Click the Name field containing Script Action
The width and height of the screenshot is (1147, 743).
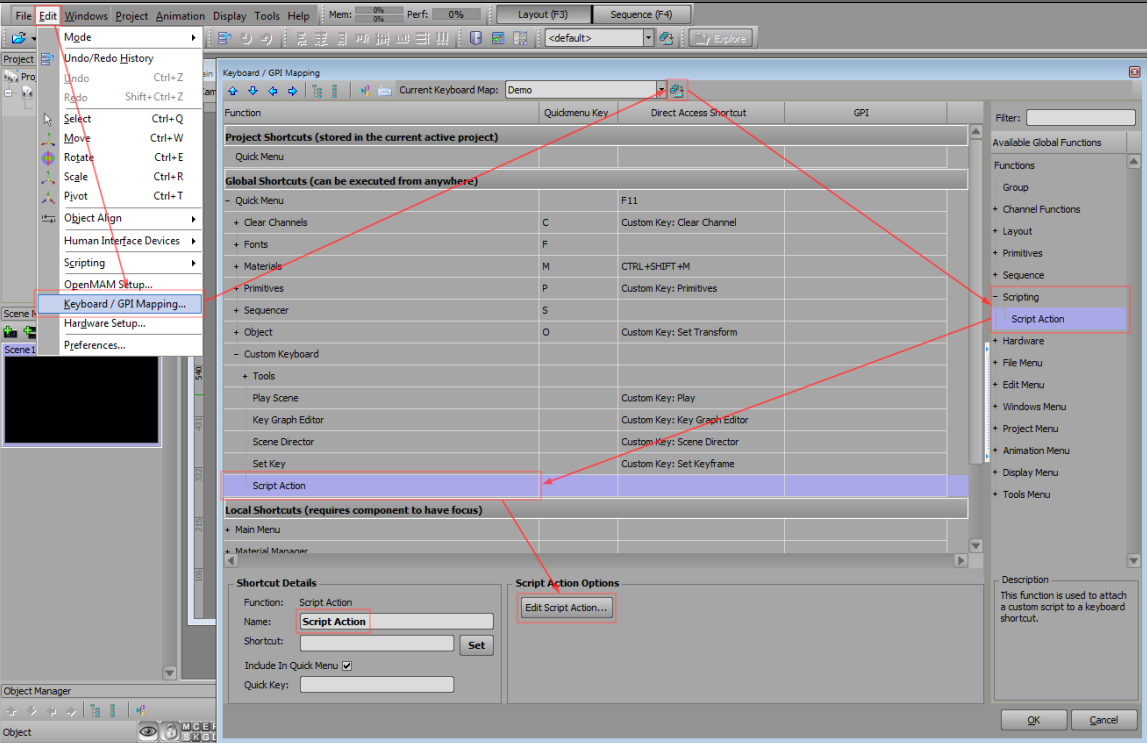(396, 622)
